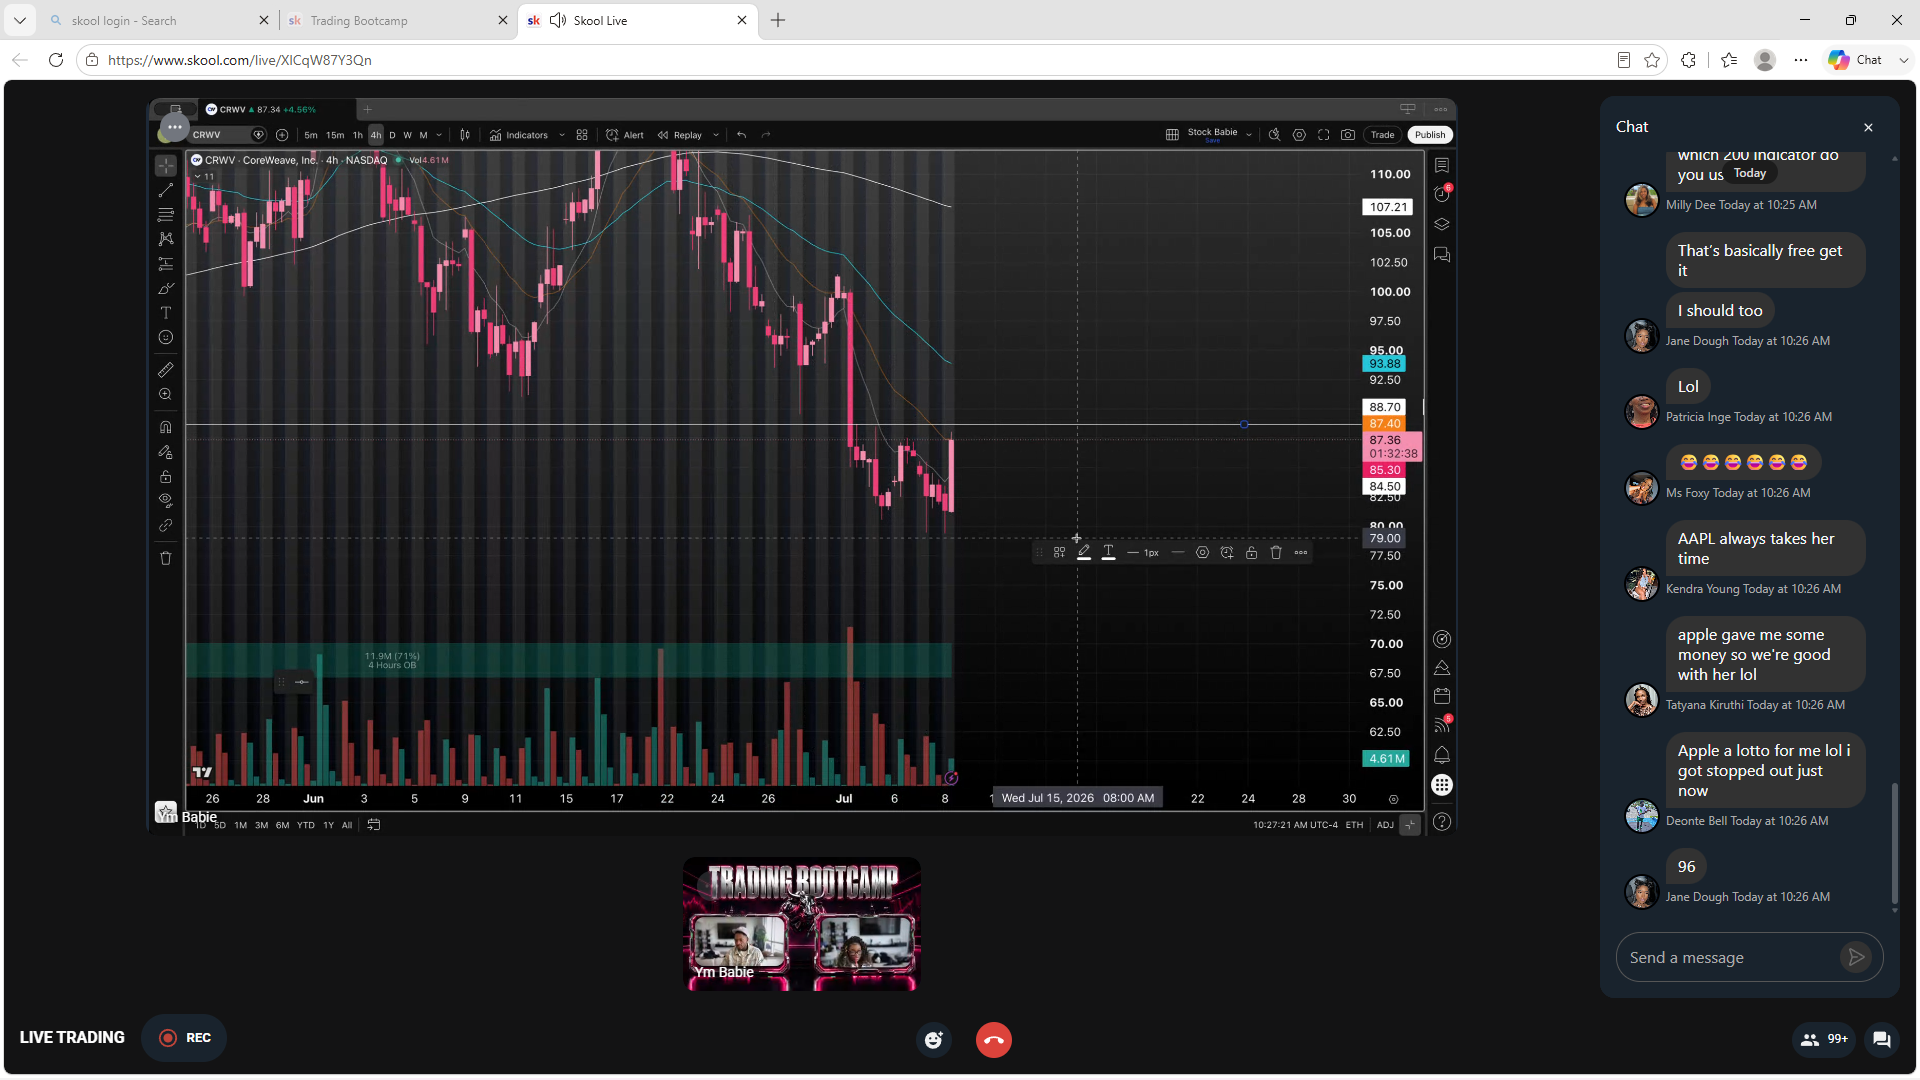Start bar Replay mode
Image resolution: width=1920 pixels, height=1080 pixels.
point(680,135)
